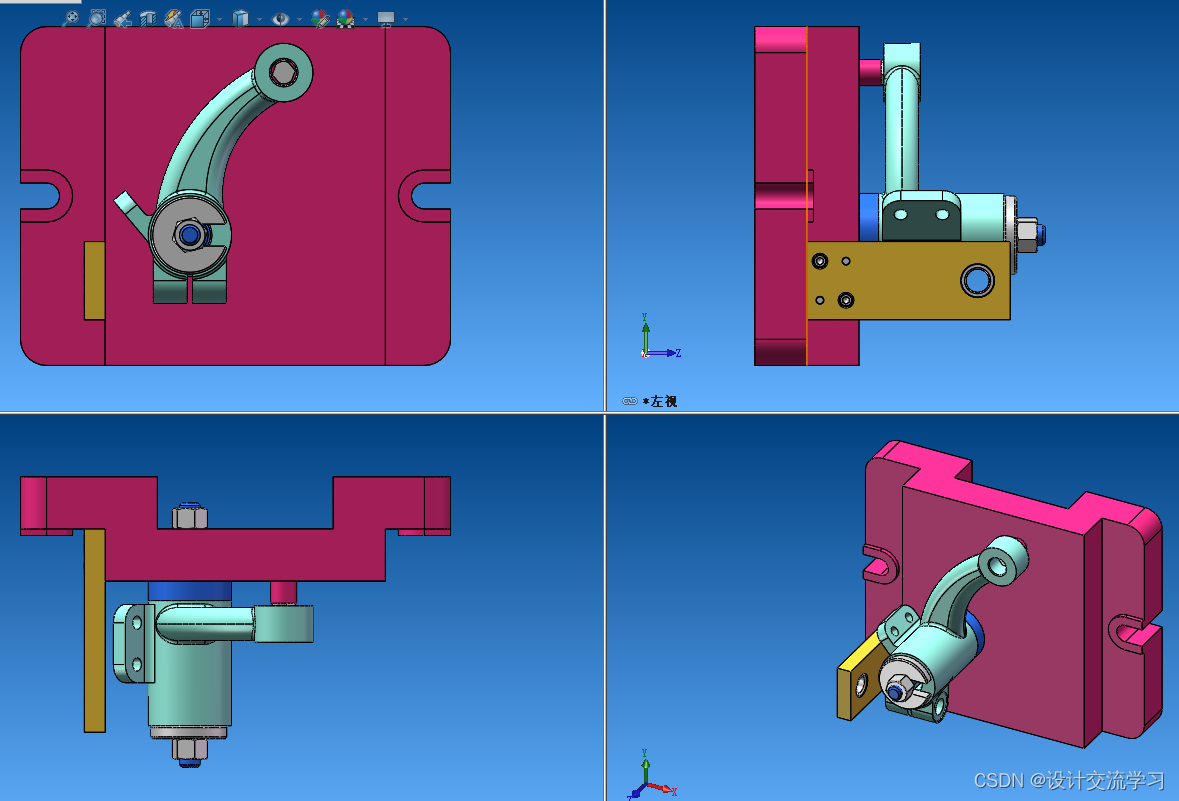Select the Zoom to Area tool
This screenshot has height=801, width=1179.
click(x=96, y=18)
